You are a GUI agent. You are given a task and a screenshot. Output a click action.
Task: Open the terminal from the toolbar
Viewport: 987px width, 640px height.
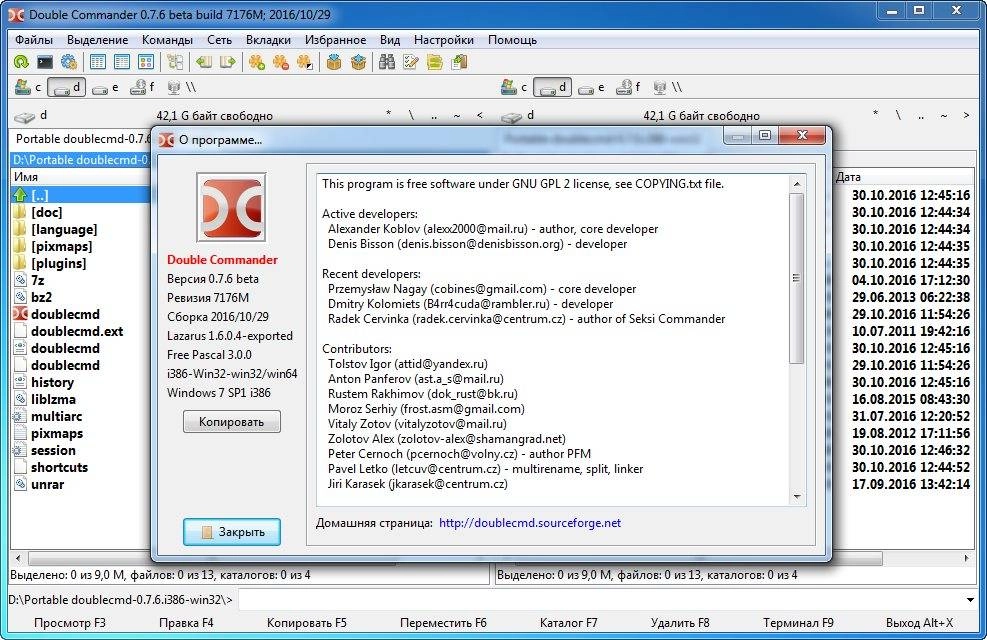tap(45, 62)
